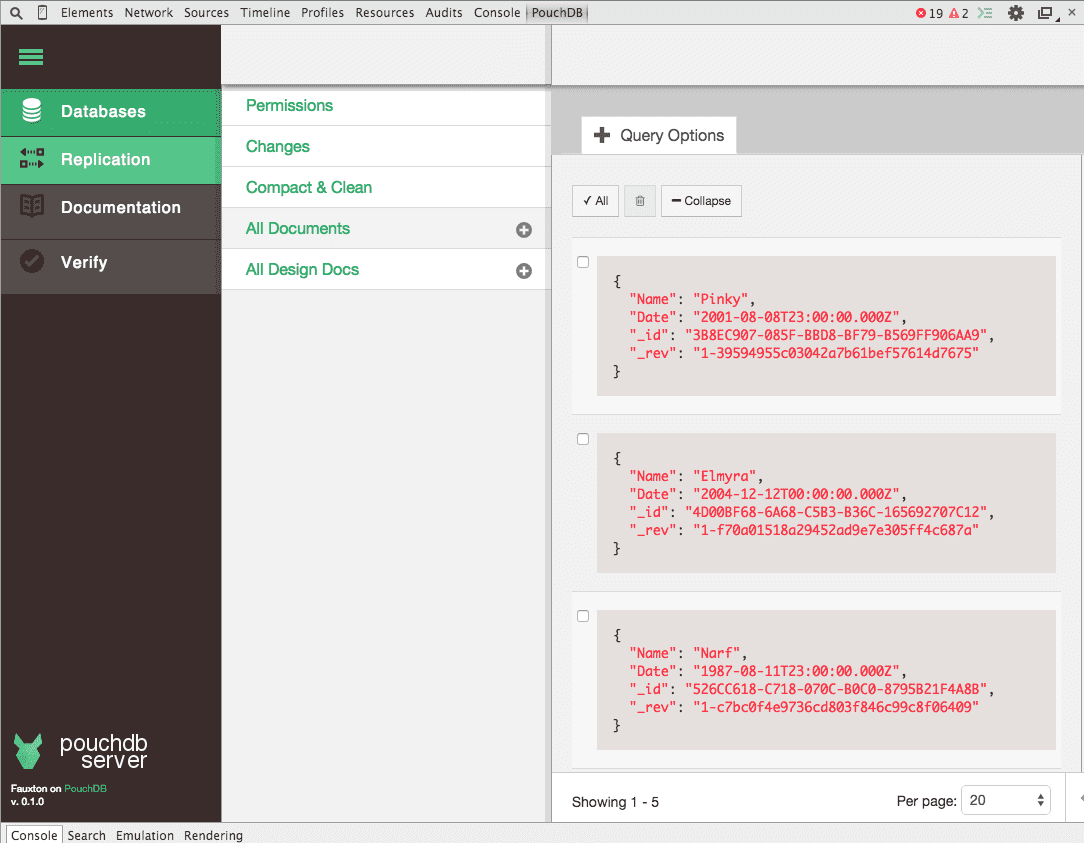This screenshot has width=1084, height=843.
Task: Click the Documentation book icon
Action: (x=32, y=206)
